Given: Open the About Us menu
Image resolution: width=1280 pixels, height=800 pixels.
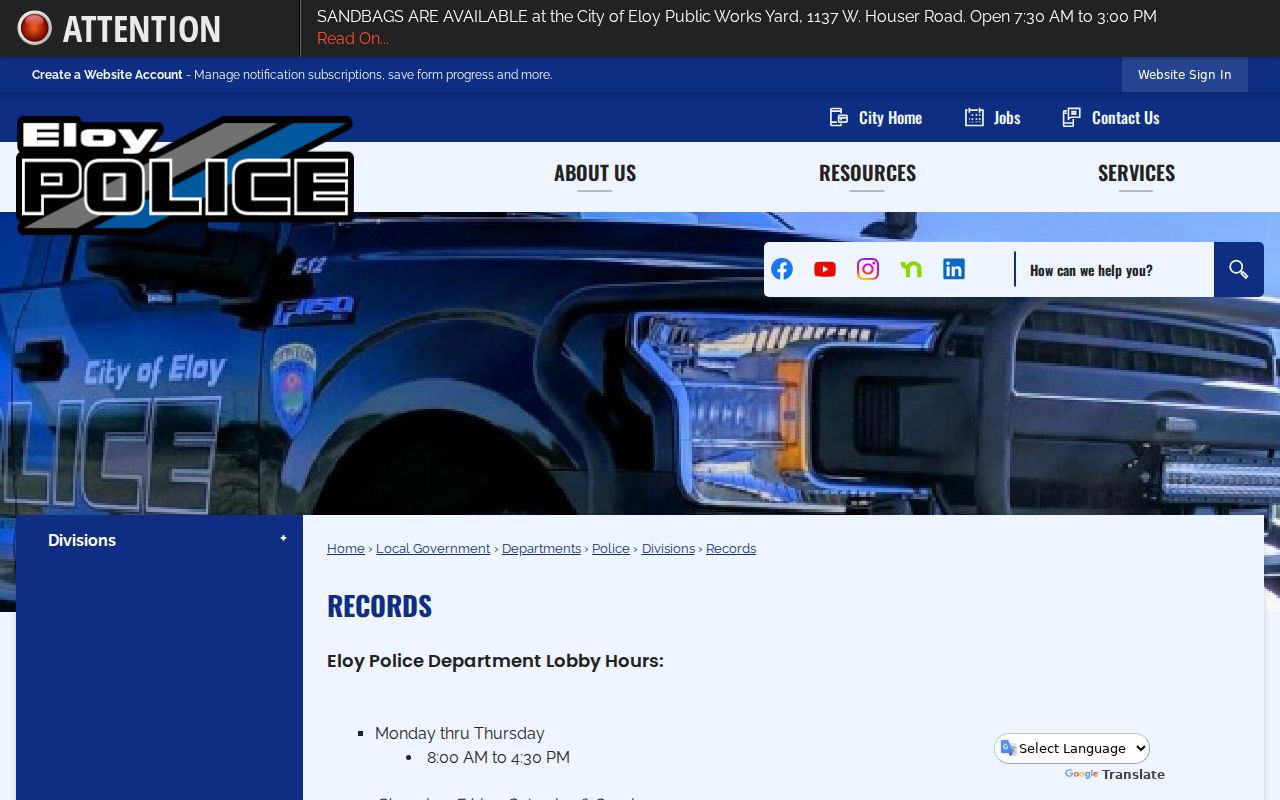Looking at the screenshot, I should tap(595, 173).
